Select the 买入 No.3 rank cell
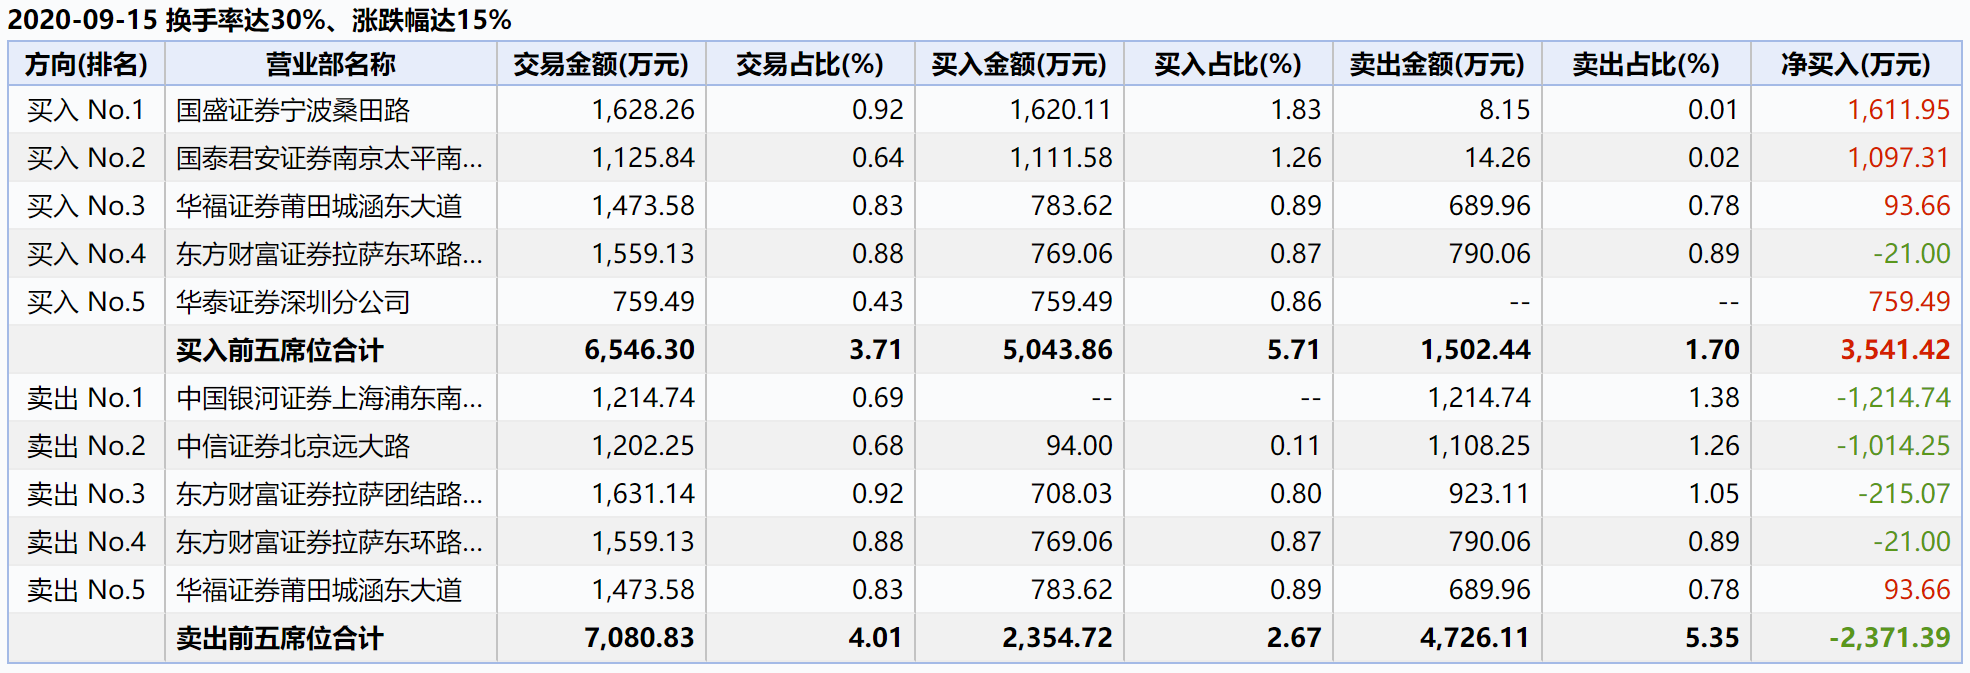 click(x=86, y=206)
